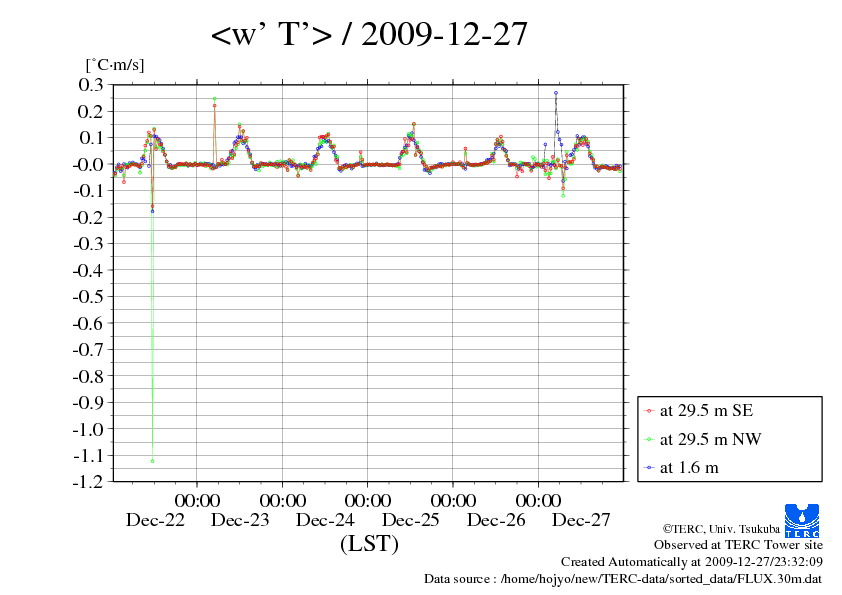842x595 pixels.
Task: Click the green 29.5 m NW legend marker
Action: [649, 440]
